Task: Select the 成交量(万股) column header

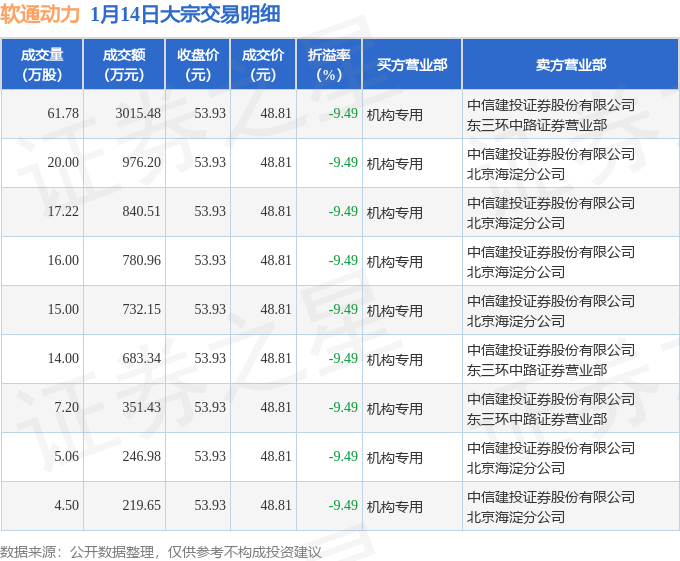Action: (x=42, y=65)
